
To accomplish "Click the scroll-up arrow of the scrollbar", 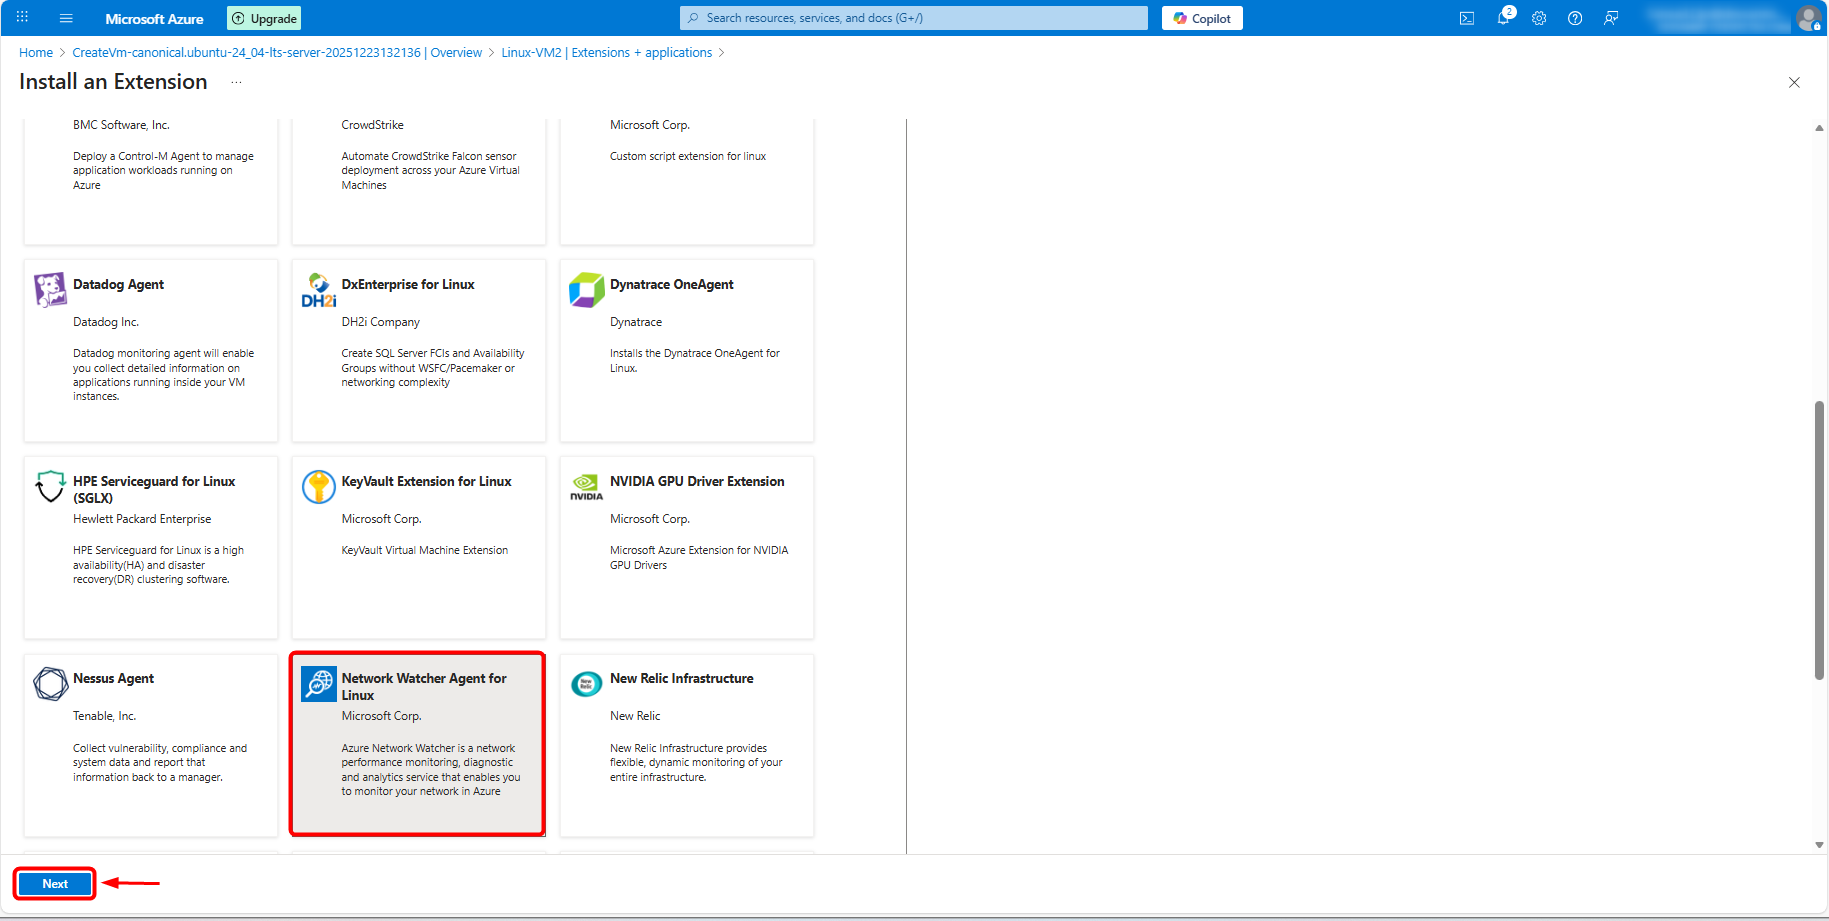I will click(1819, 128).
